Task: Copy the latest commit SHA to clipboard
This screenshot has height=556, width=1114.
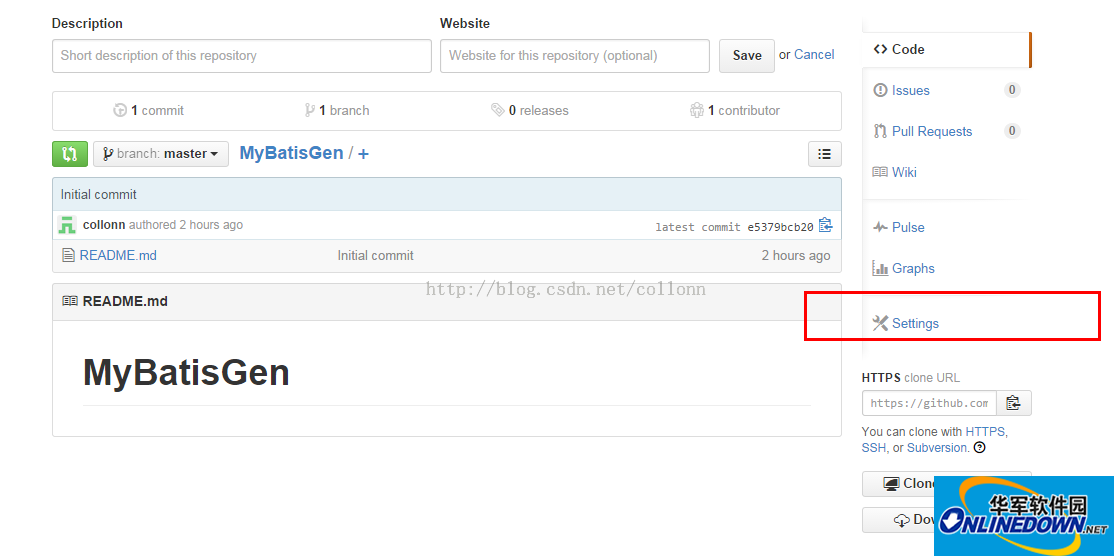Action: 825,225
